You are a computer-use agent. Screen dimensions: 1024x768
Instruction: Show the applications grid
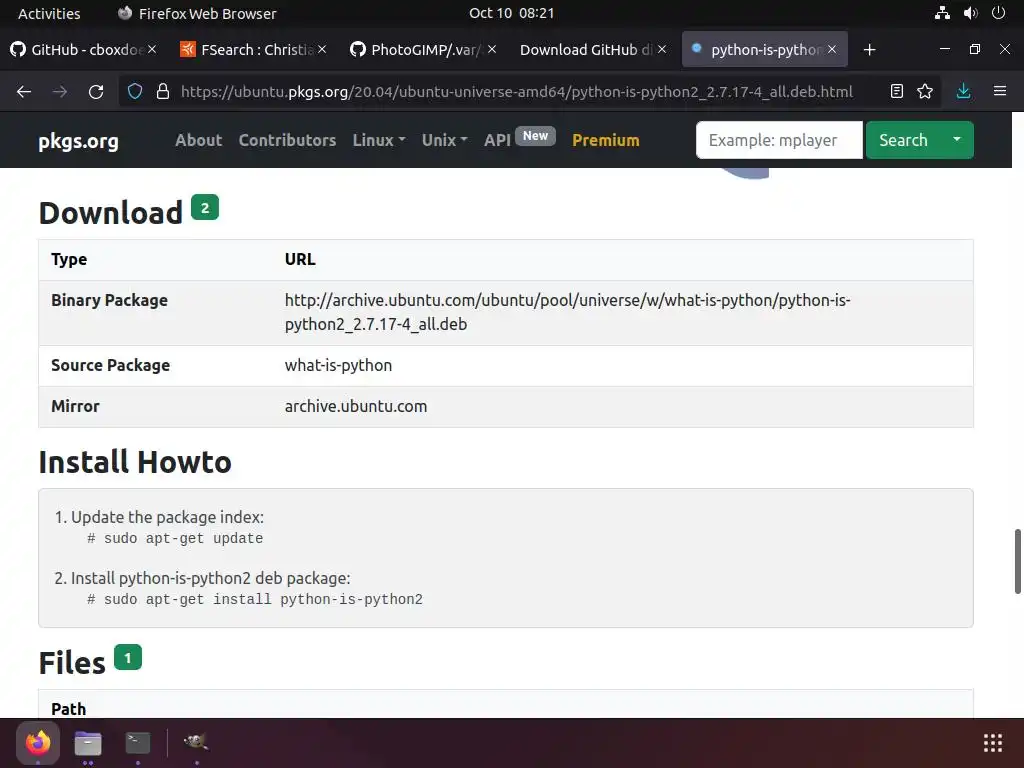[x=993, y=743]
